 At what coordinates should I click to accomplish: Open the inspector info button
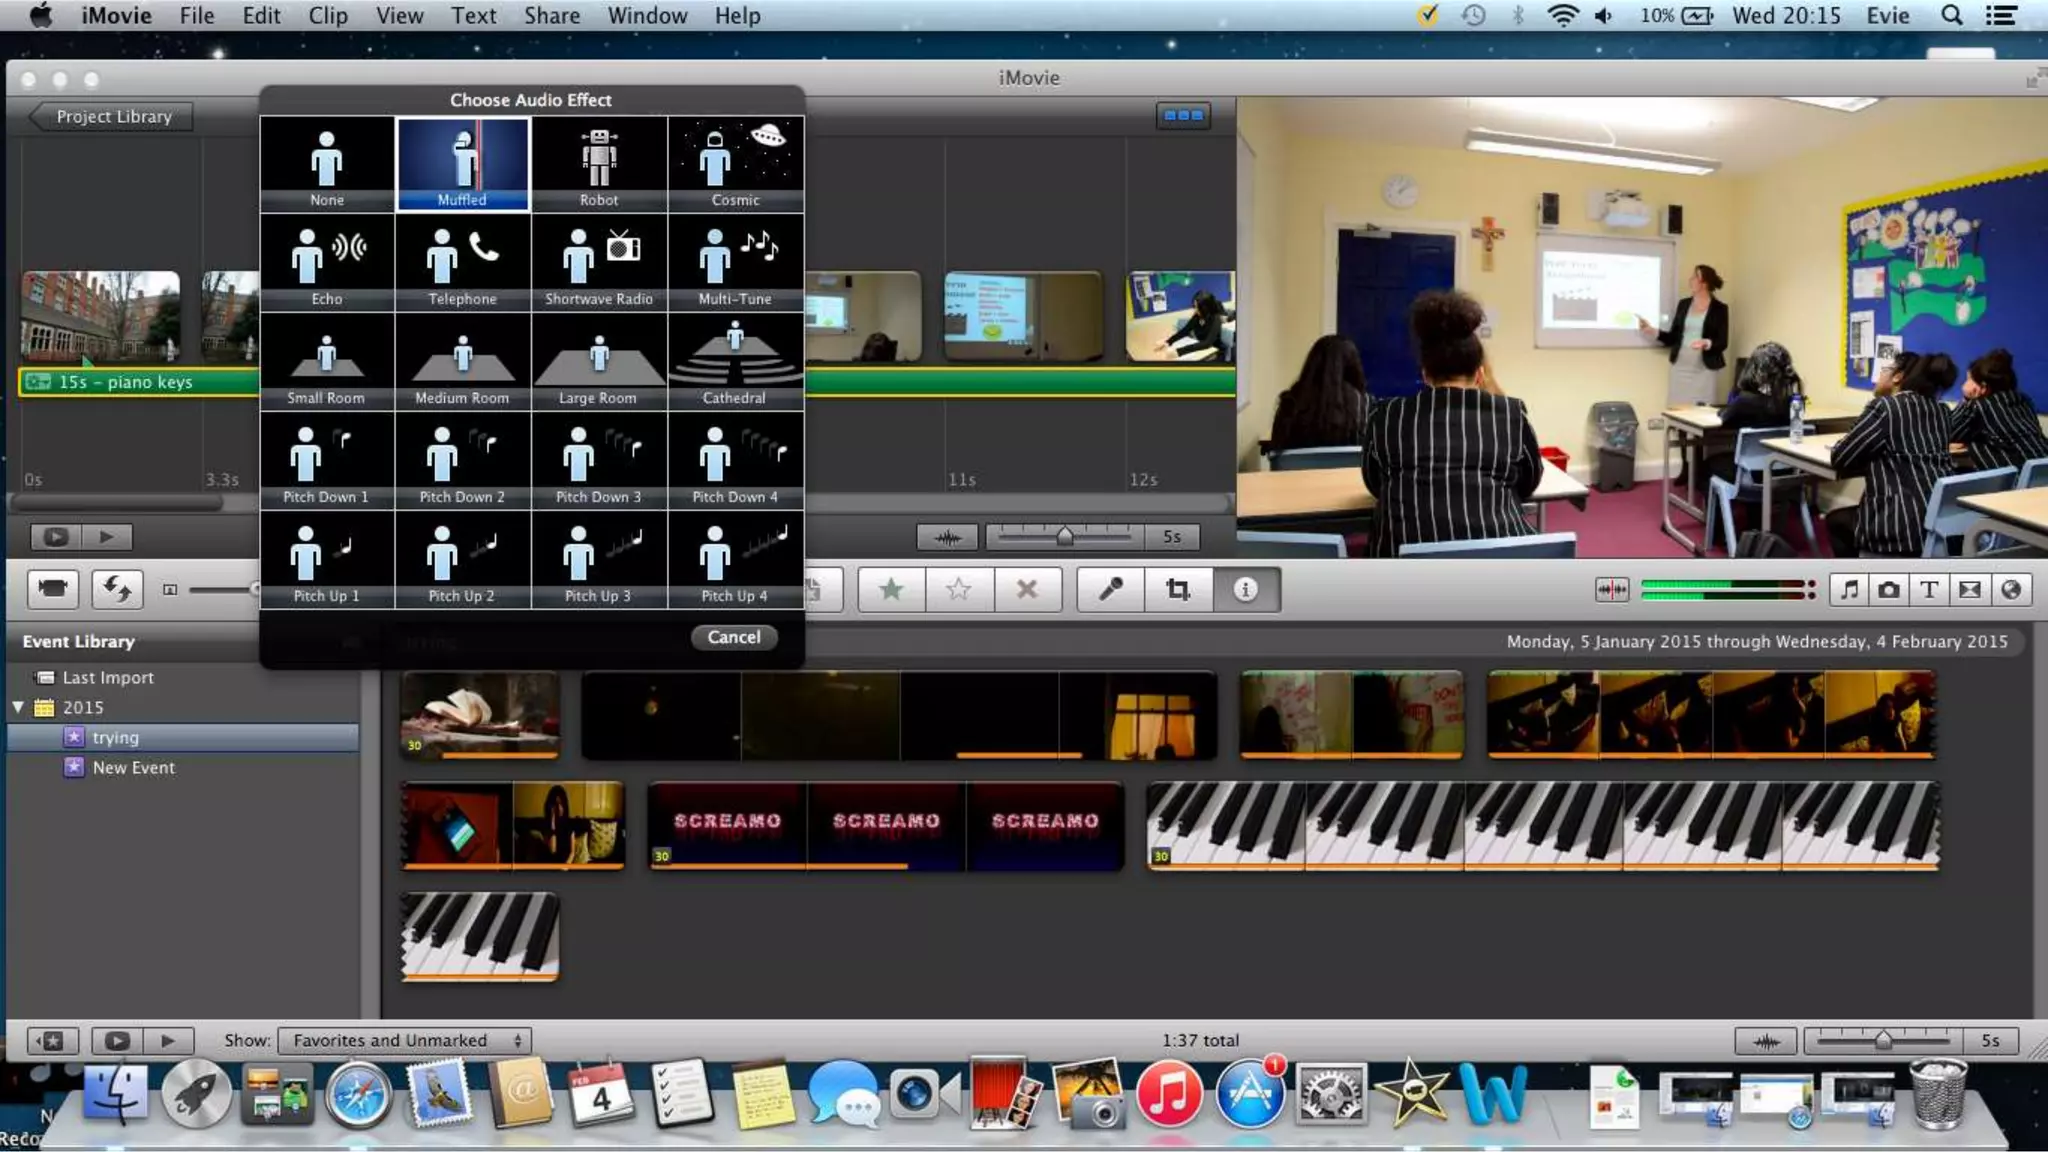coord(1246,589)
